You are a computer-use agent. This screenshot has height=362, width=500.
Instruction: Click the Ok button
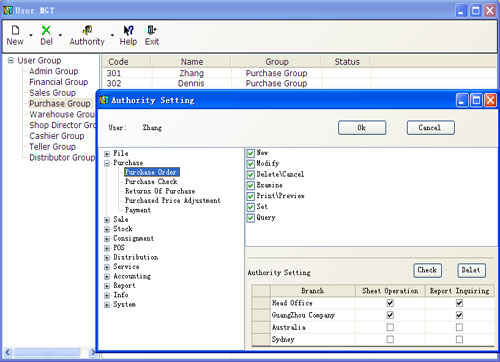tap(362, 128)
